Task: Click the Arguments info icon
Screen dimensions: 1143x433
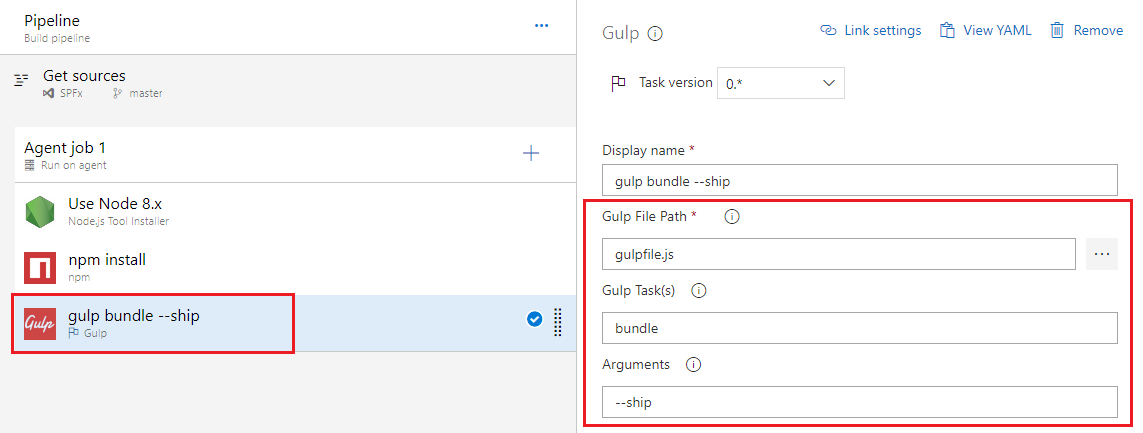Action: tap(693, 365)
